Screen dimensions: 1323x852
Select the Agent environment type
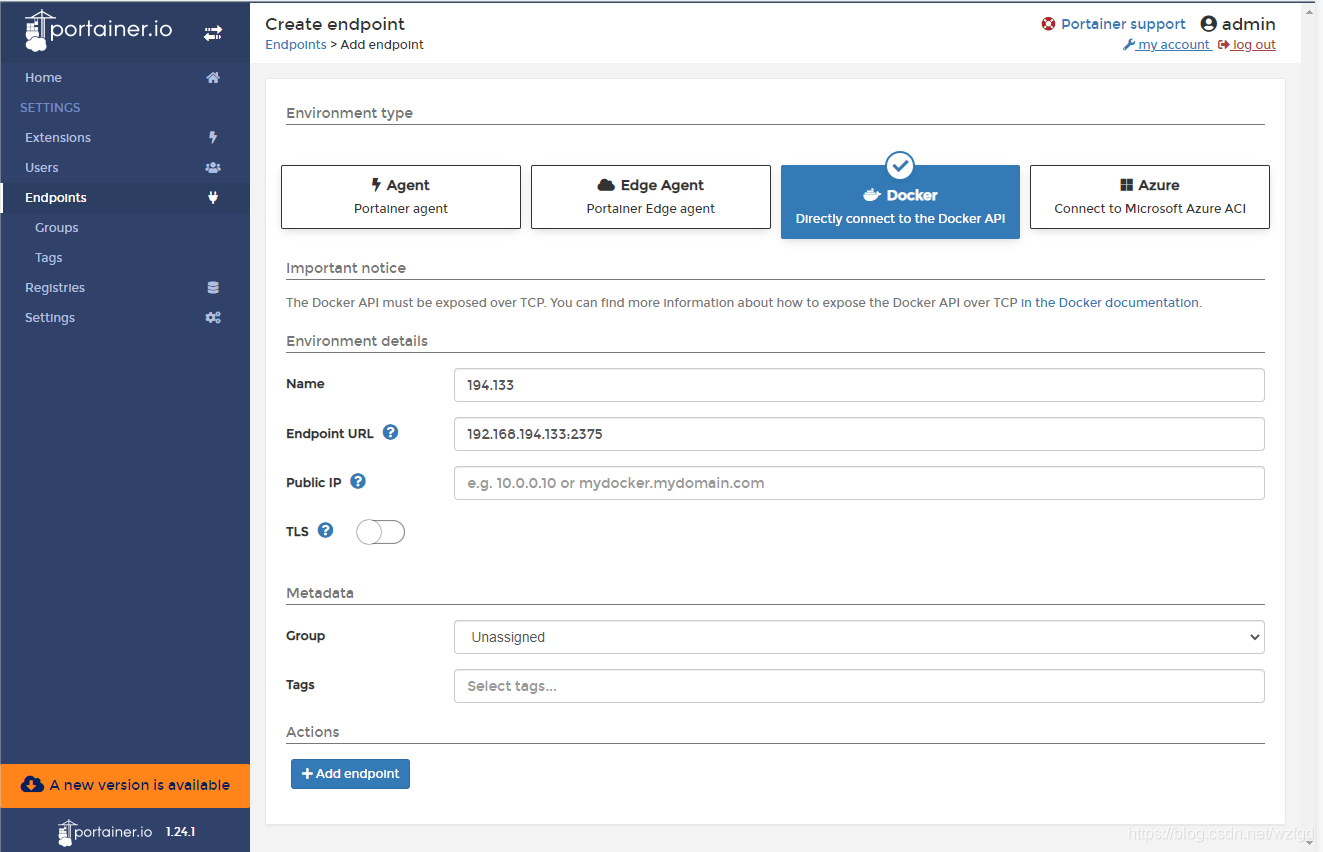401,197
